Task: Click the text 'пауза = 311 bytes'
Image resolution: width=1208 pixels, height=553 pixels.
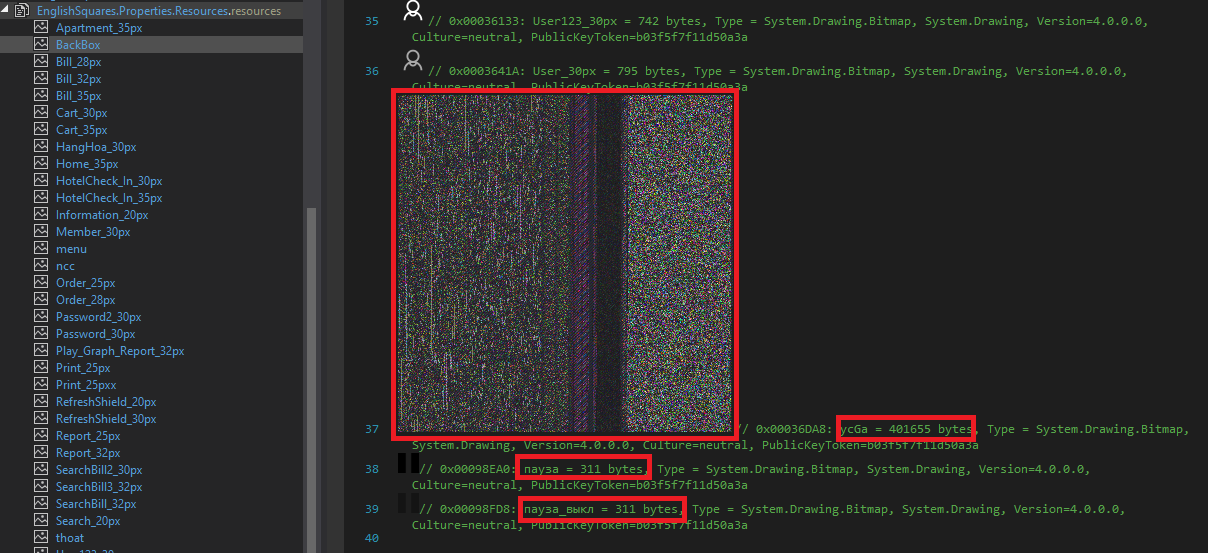Action: click(586, 469)
